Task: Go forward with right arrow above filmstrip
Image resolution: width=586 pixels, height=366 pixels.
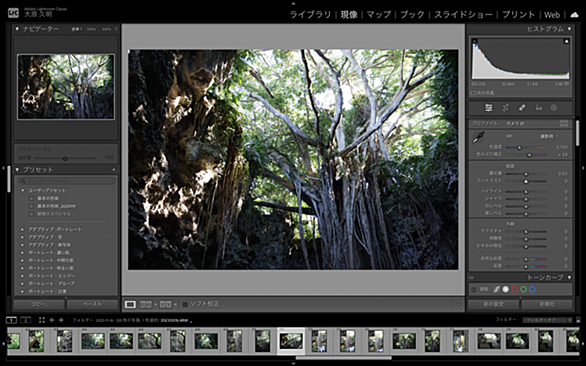Action: point(61,320)
